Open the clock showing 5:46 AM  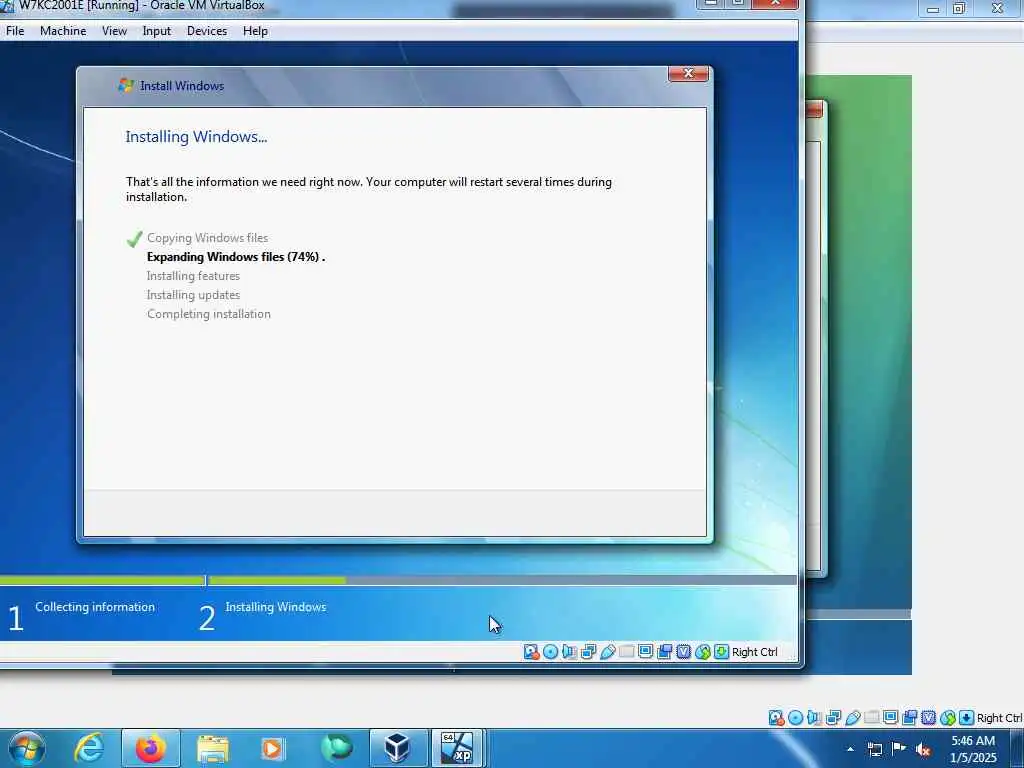click(x=973, y=749)
